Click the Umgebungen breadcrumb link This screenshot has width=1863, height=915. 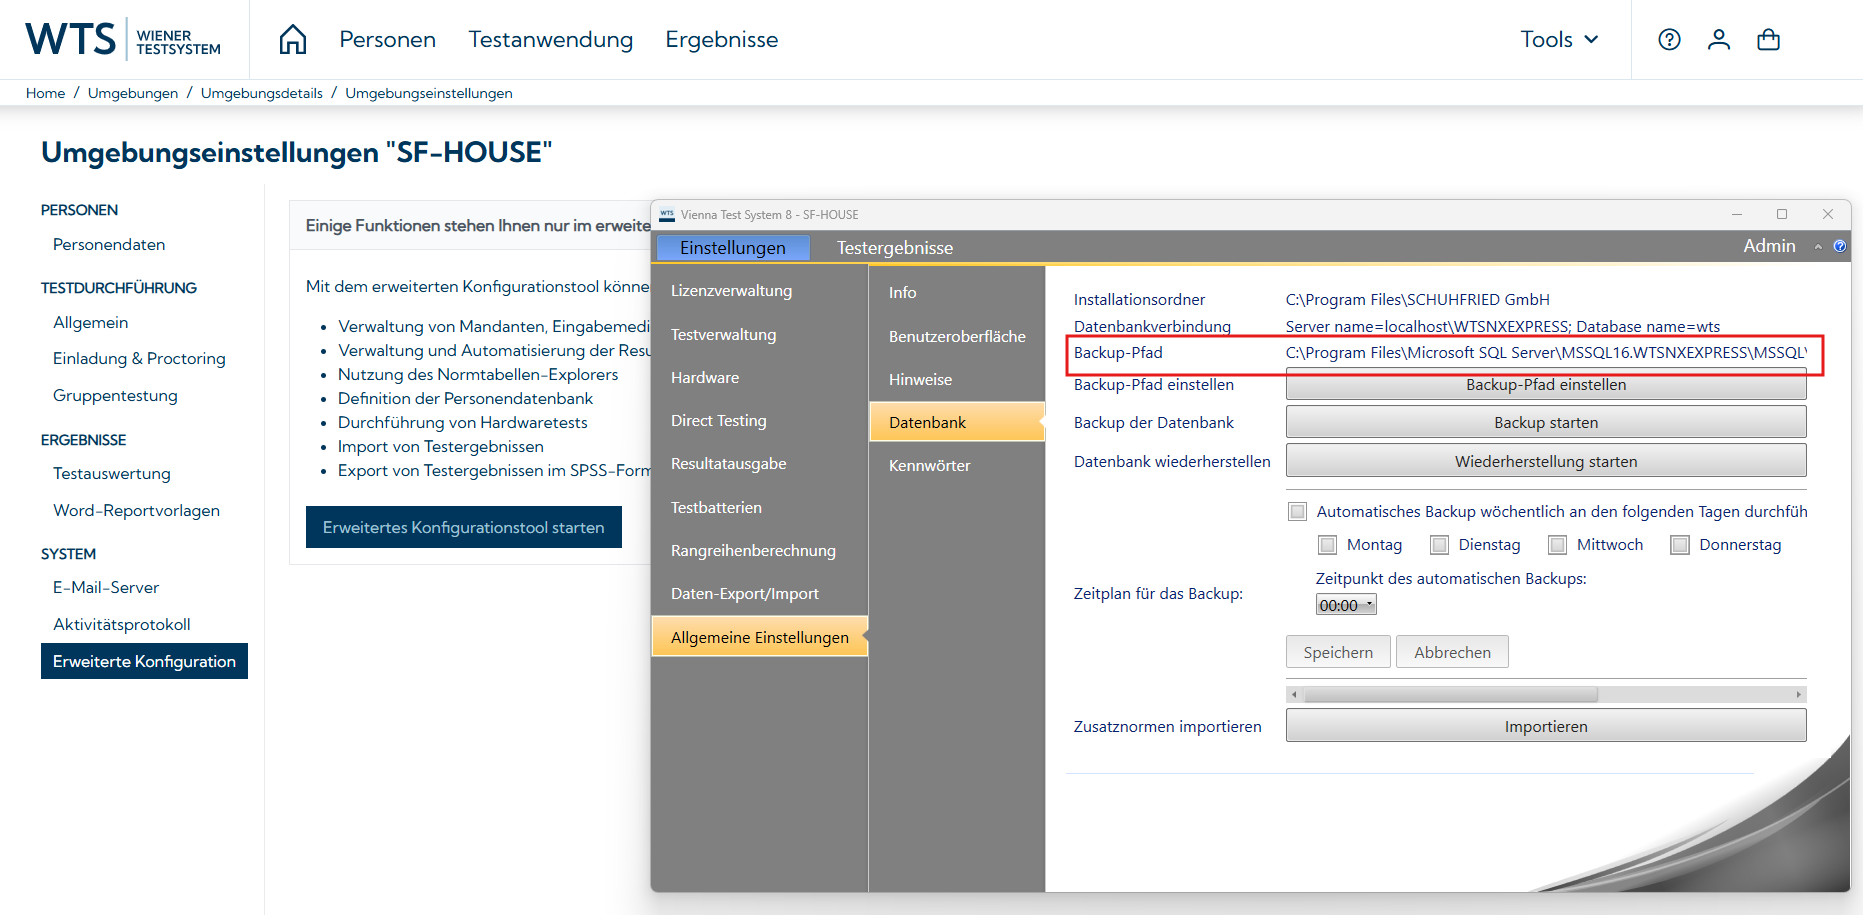(x=133, y=93)
